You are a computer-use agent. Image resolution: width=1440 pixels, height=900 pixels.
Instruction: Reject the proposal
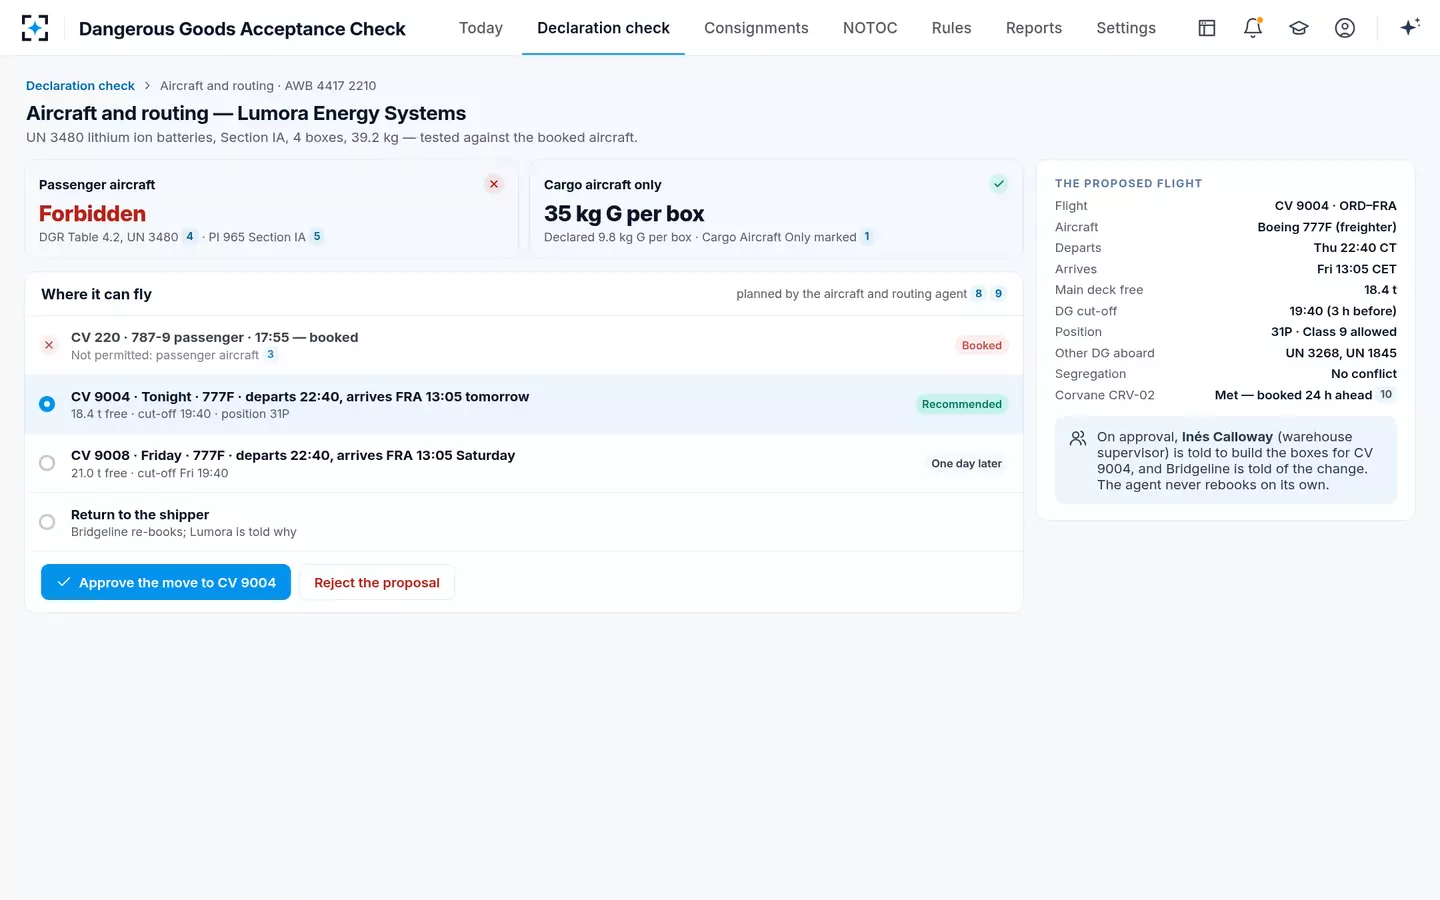[377, 582]
